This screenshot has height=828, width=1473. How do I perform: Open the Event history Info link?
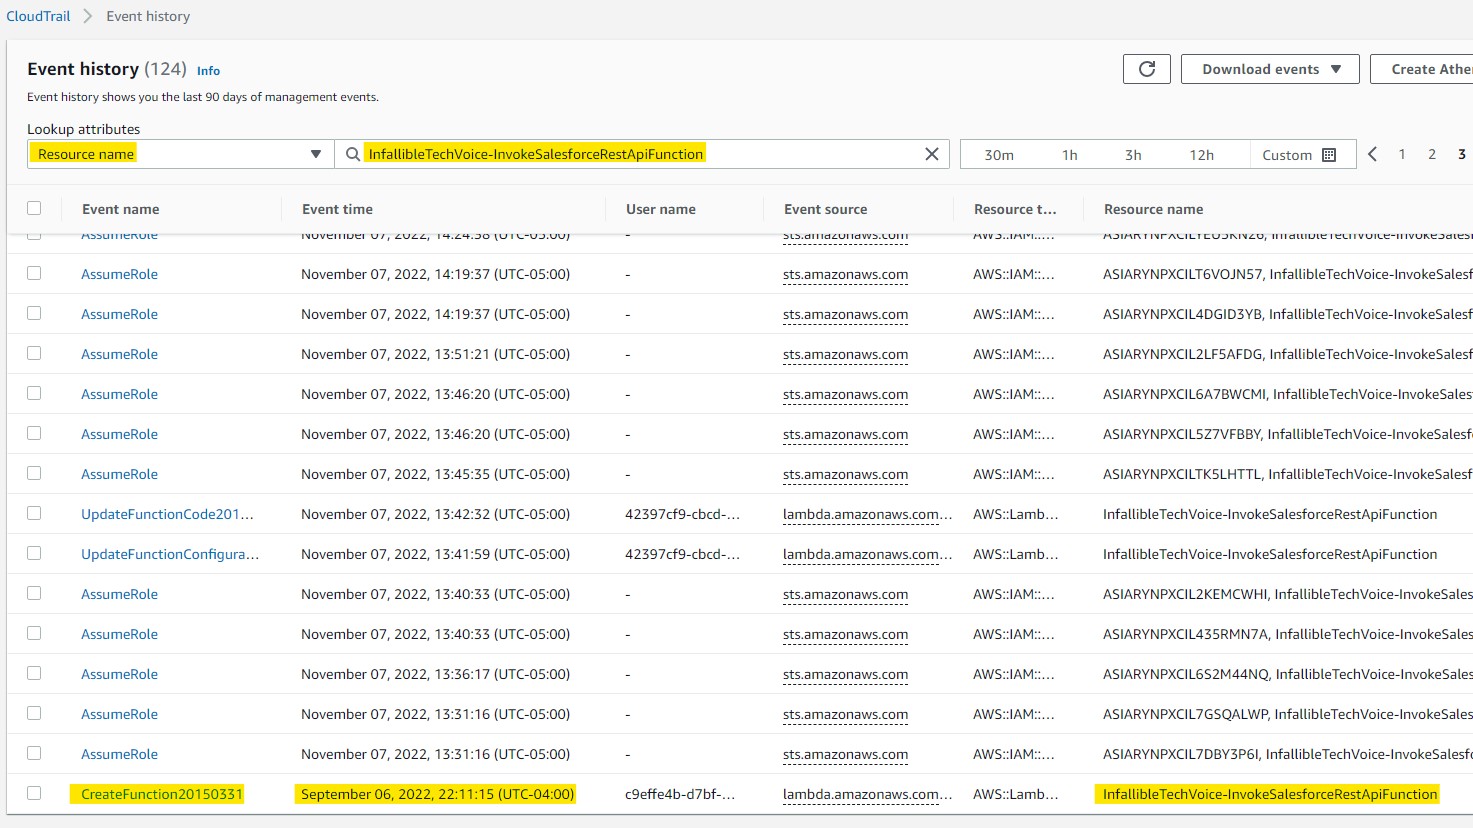click(x=208, y=70)
